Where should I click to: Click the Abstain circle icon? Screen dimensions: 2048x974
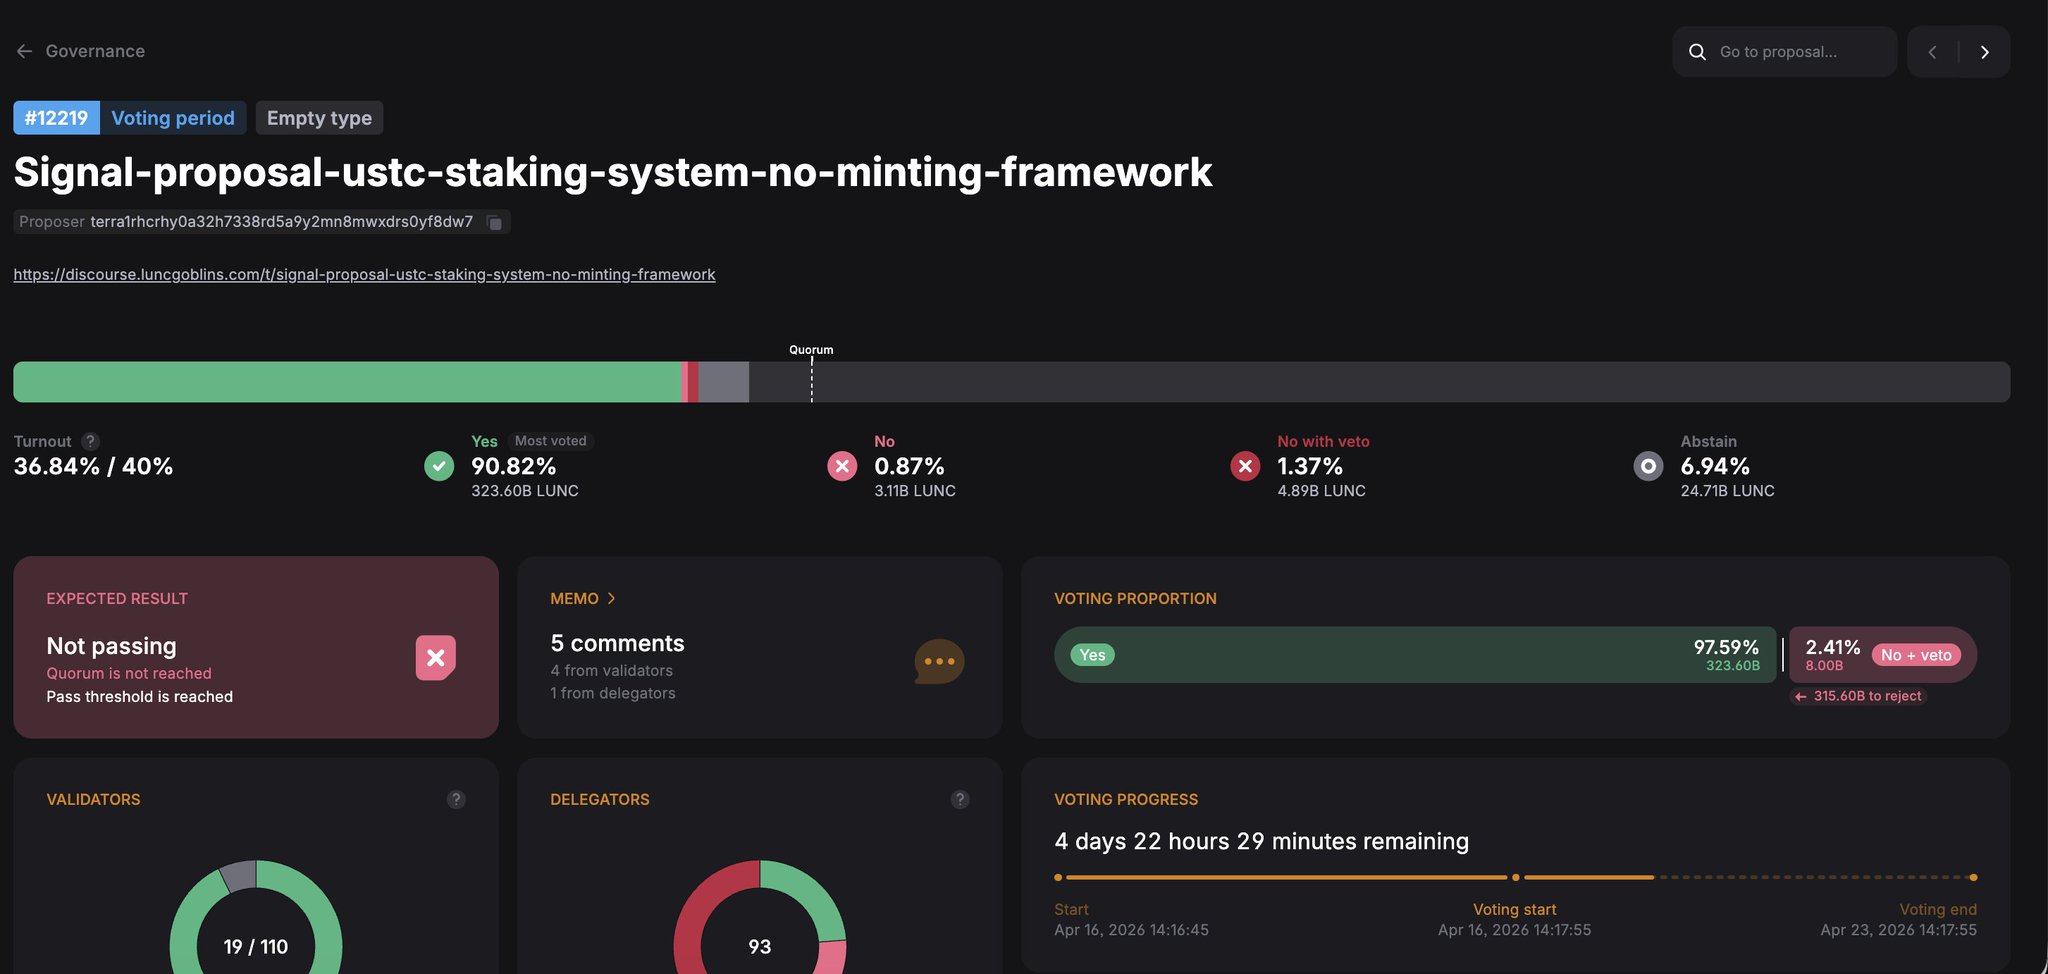pyautogui.click(x=1648, y=466)
